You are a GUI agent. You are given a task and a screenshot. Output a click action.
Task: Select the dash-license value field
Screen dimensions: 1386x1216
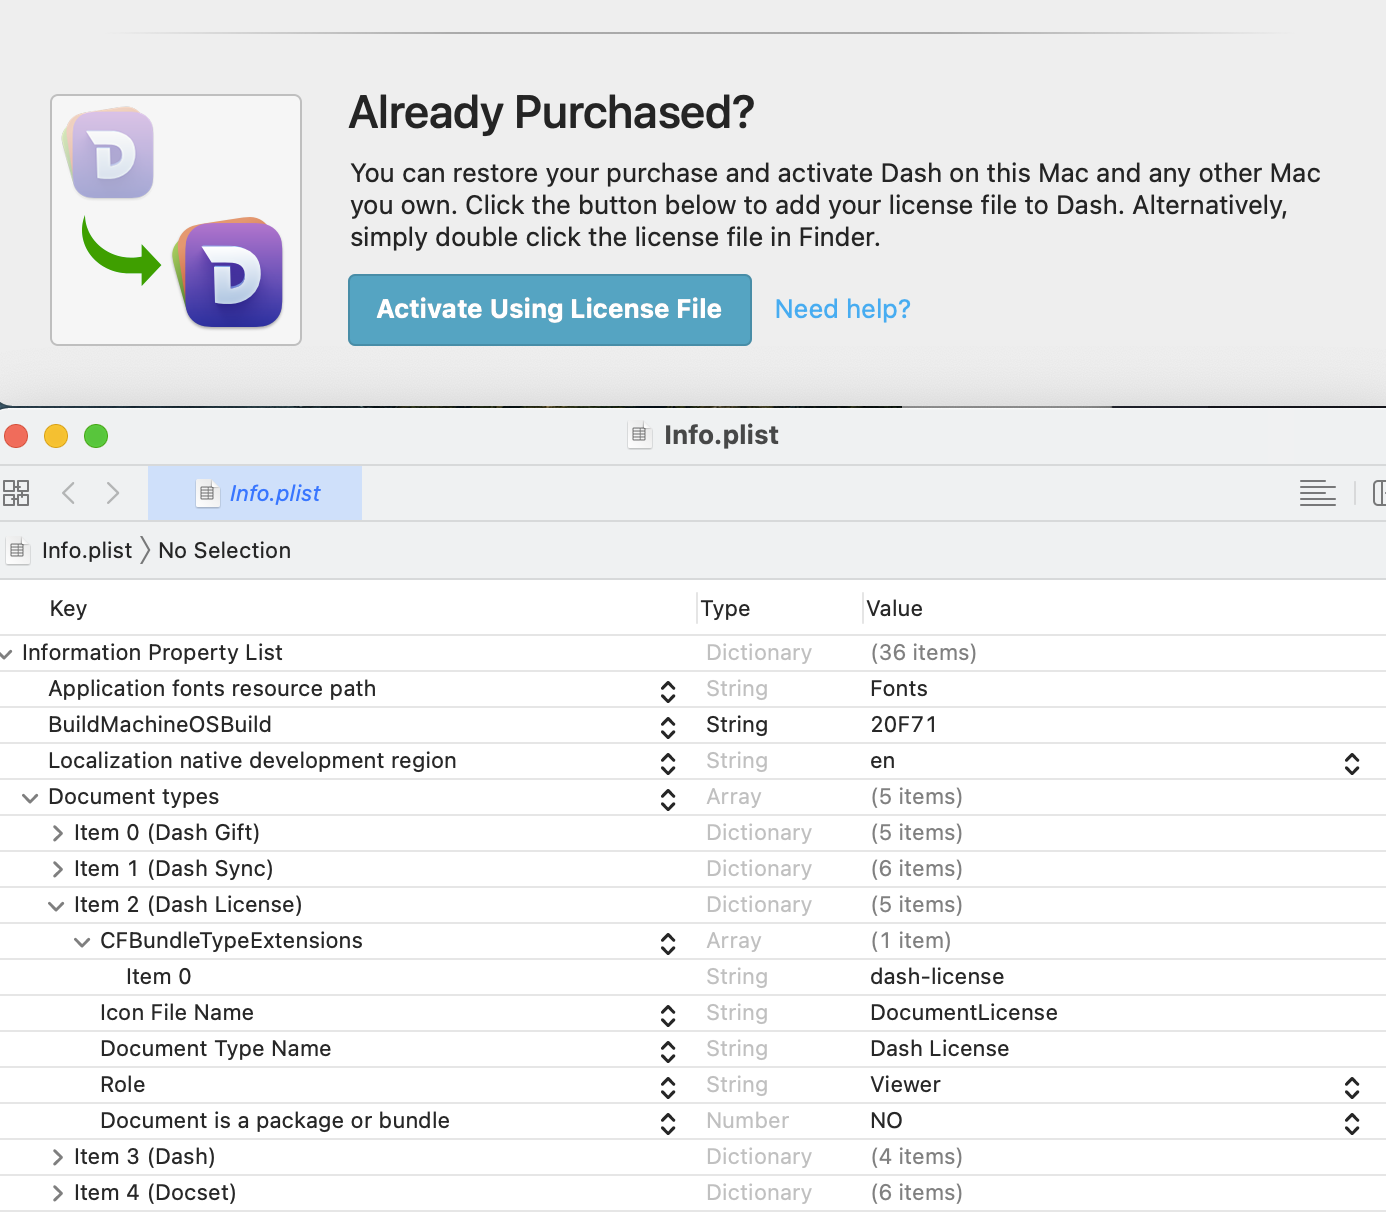click(x=937, y=977)
